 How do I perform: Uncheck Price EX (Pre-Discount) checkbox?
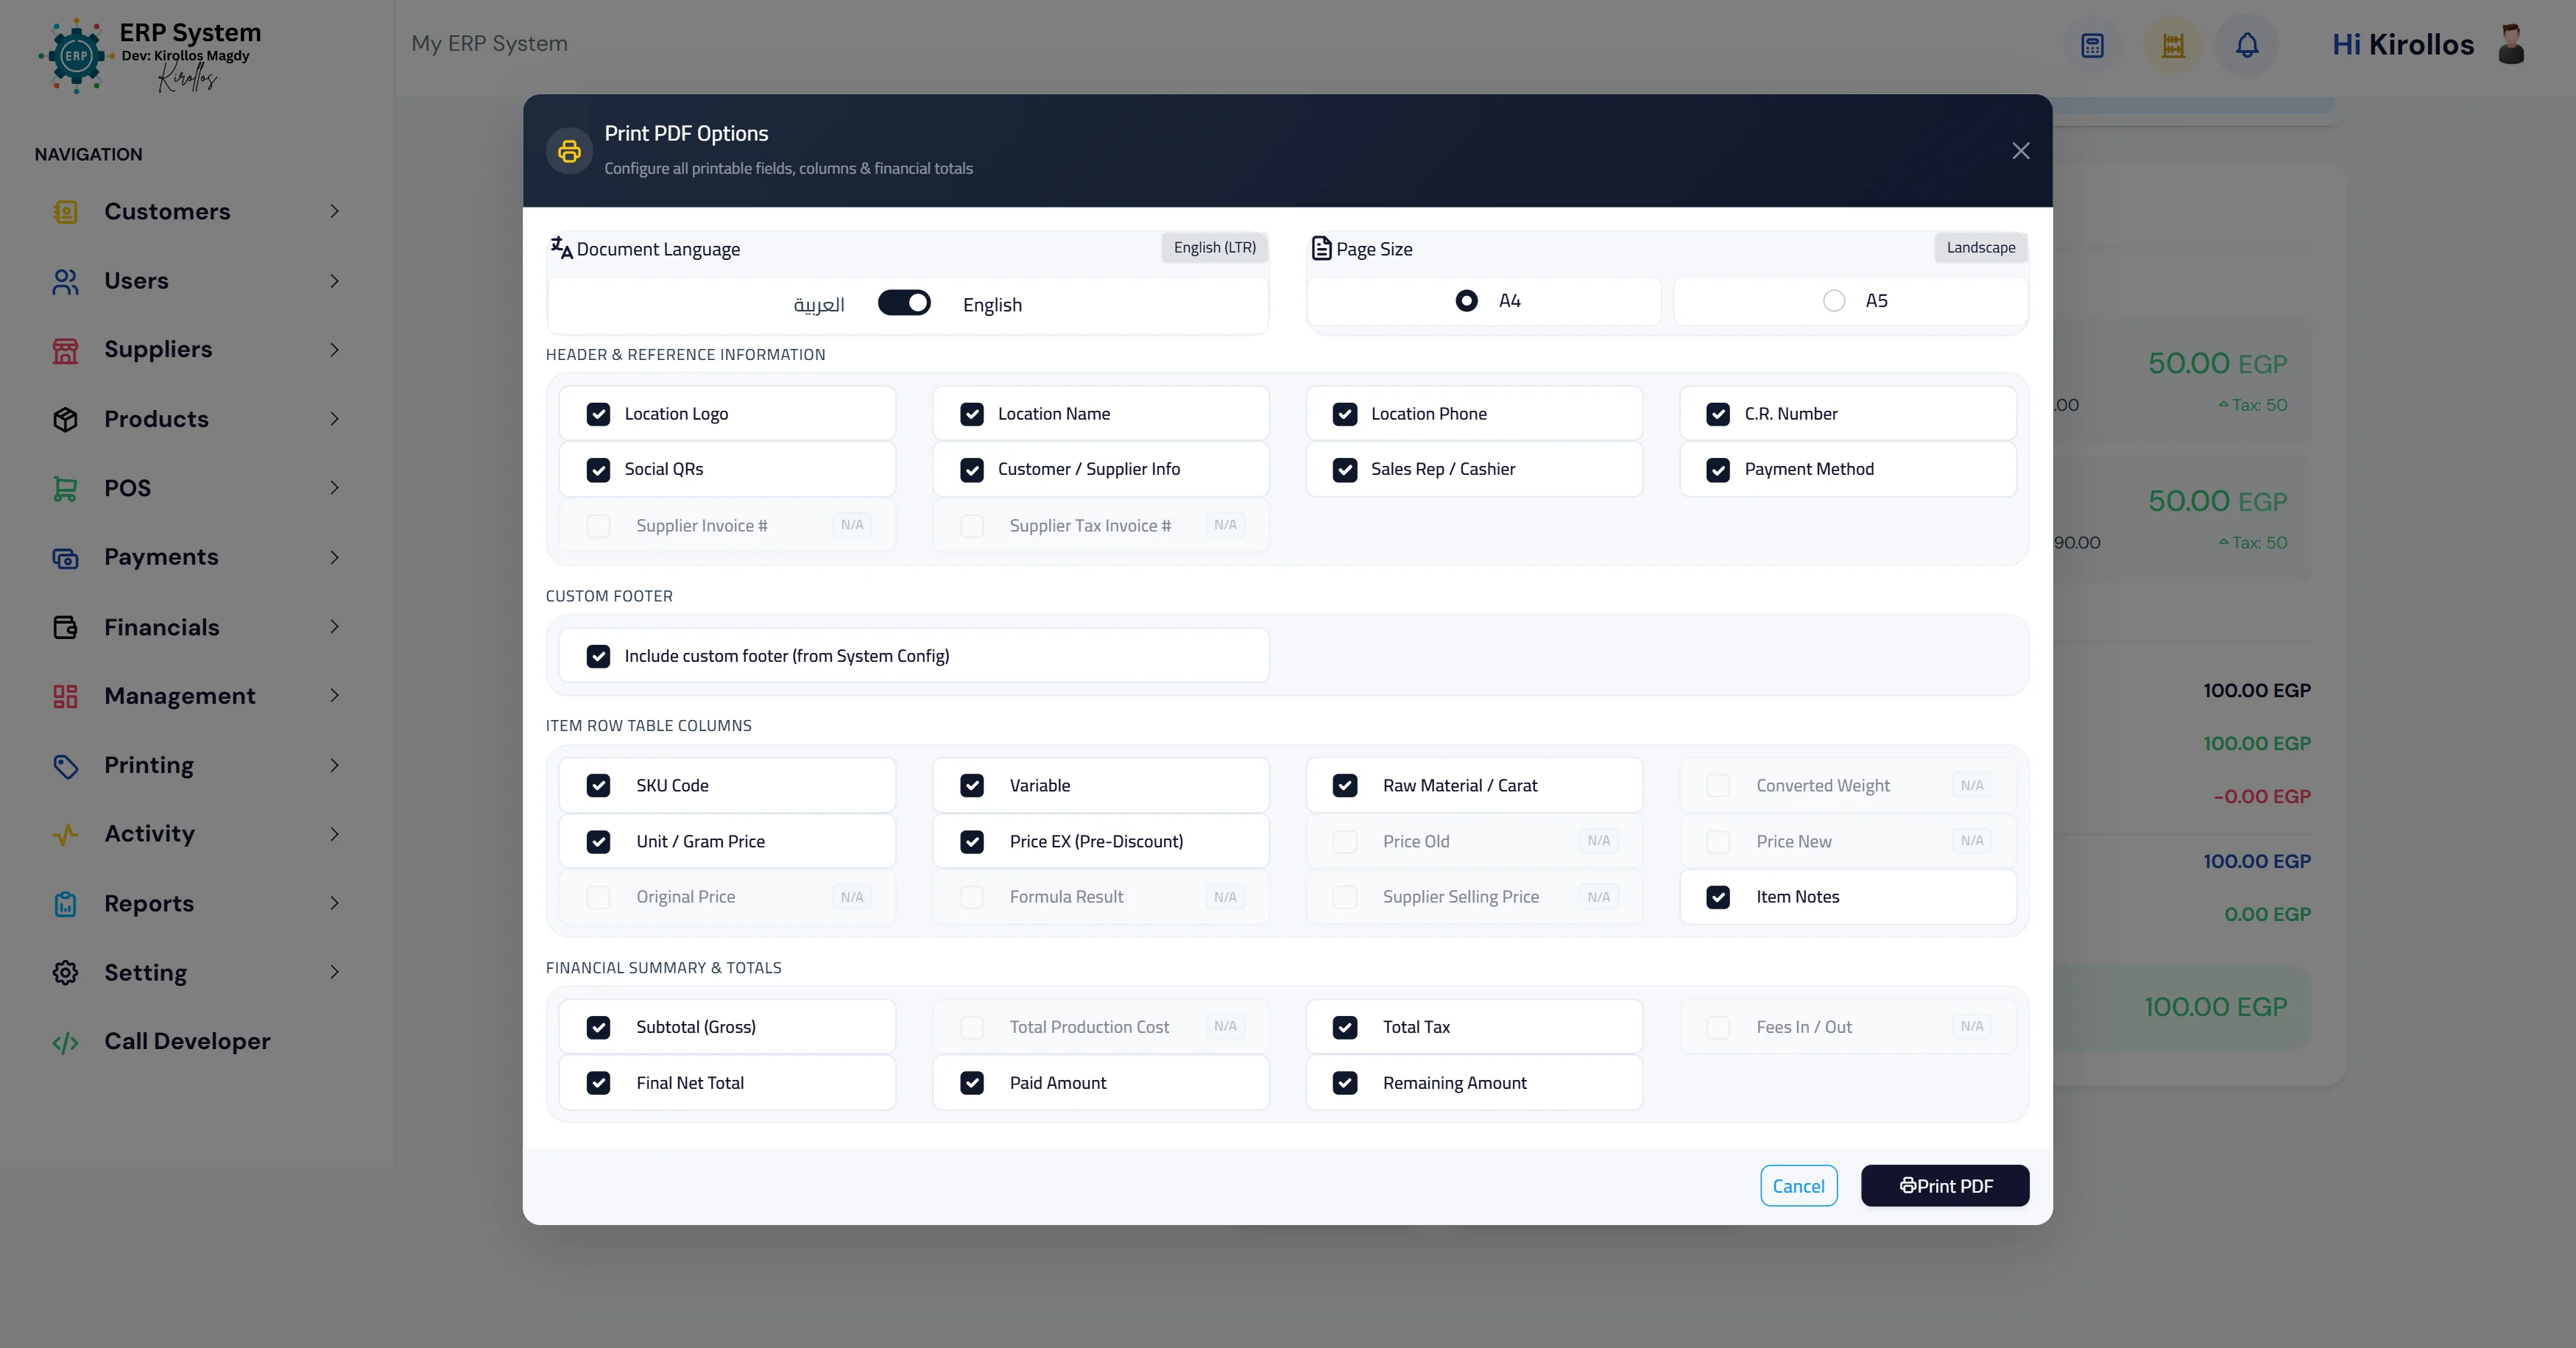click(972, 842)
